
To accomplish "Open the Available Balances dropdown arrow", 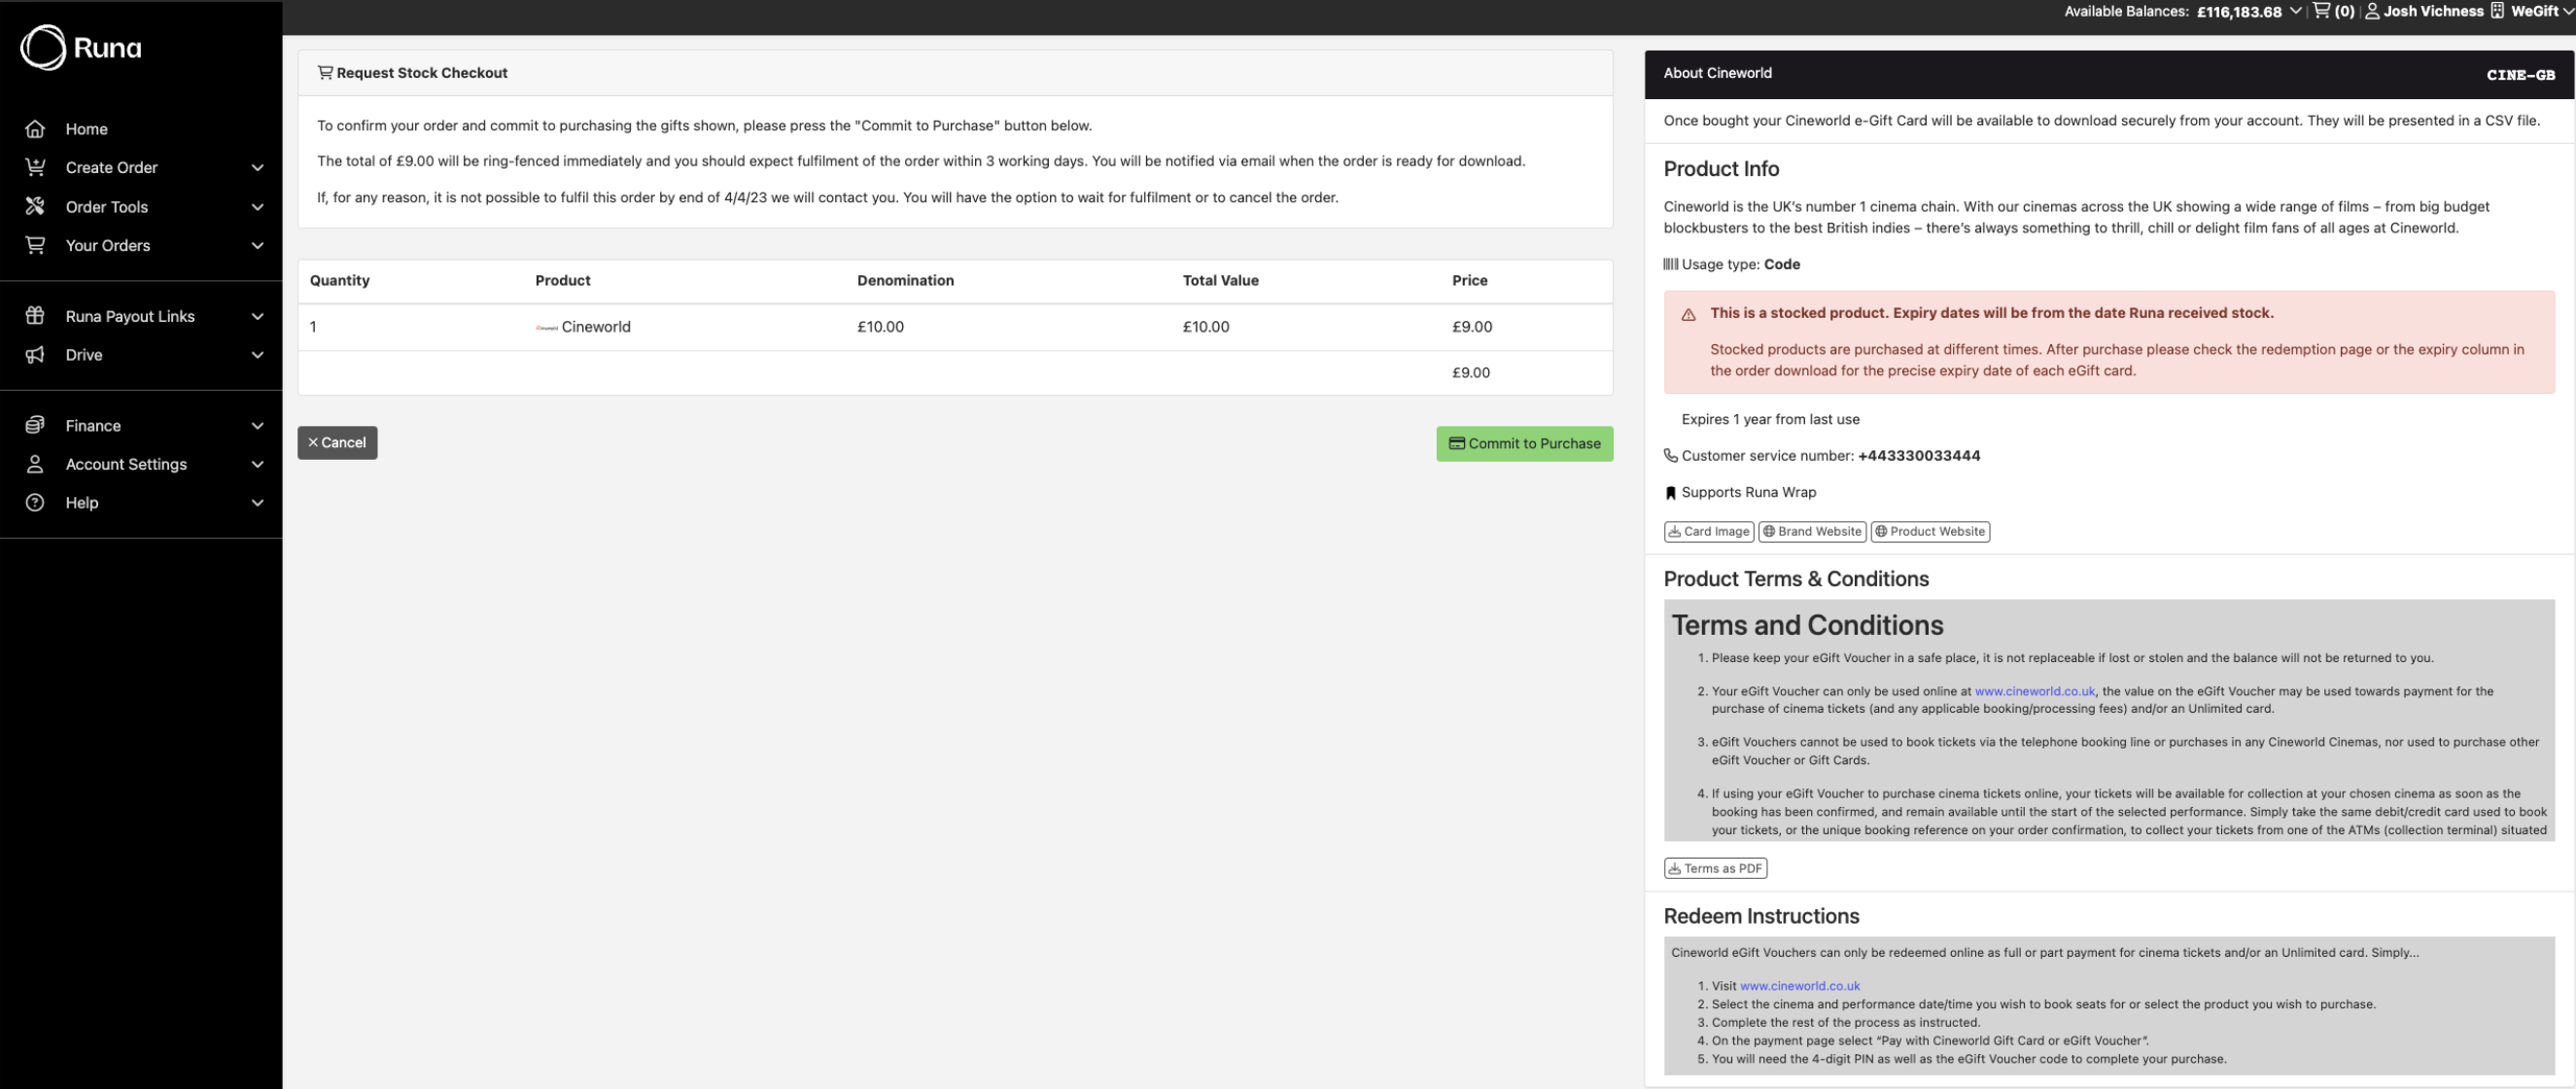I will point(2295,11).
